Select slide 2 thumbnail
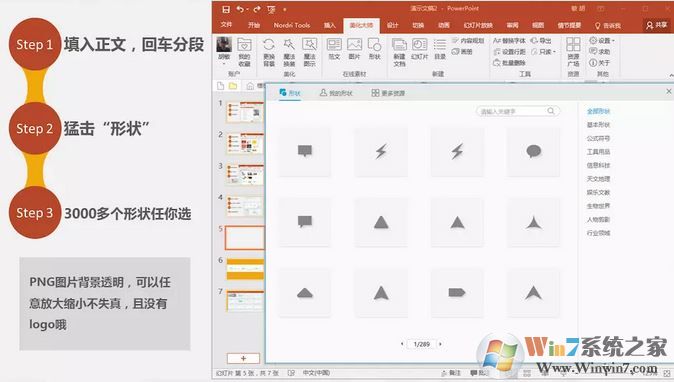The height and width of the screenshot is (382, 674). pos(245,144)
